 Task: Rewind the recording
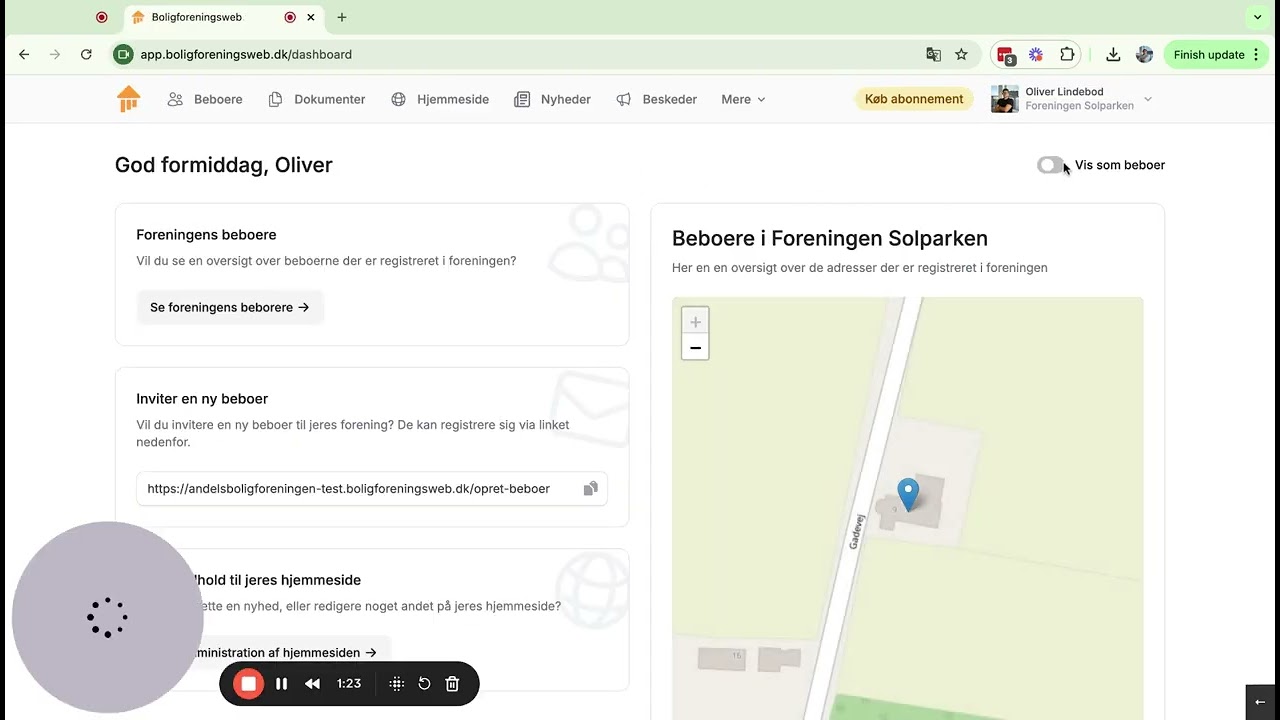(312, 684)
